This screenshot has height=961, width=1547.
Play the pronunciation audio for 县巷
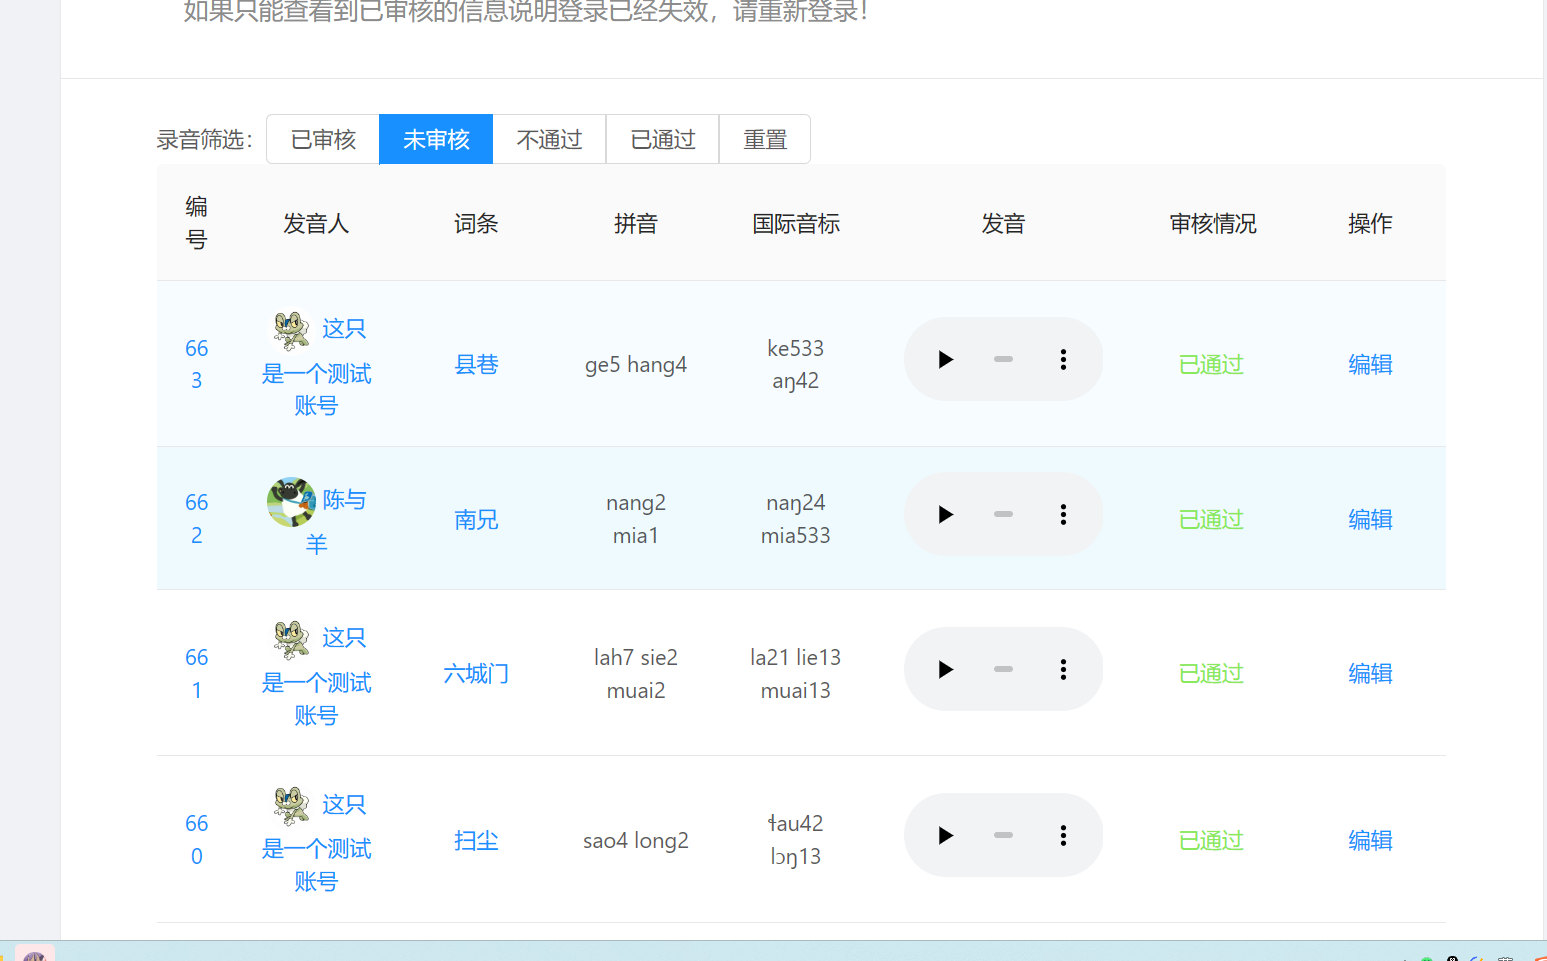[945, 359]
